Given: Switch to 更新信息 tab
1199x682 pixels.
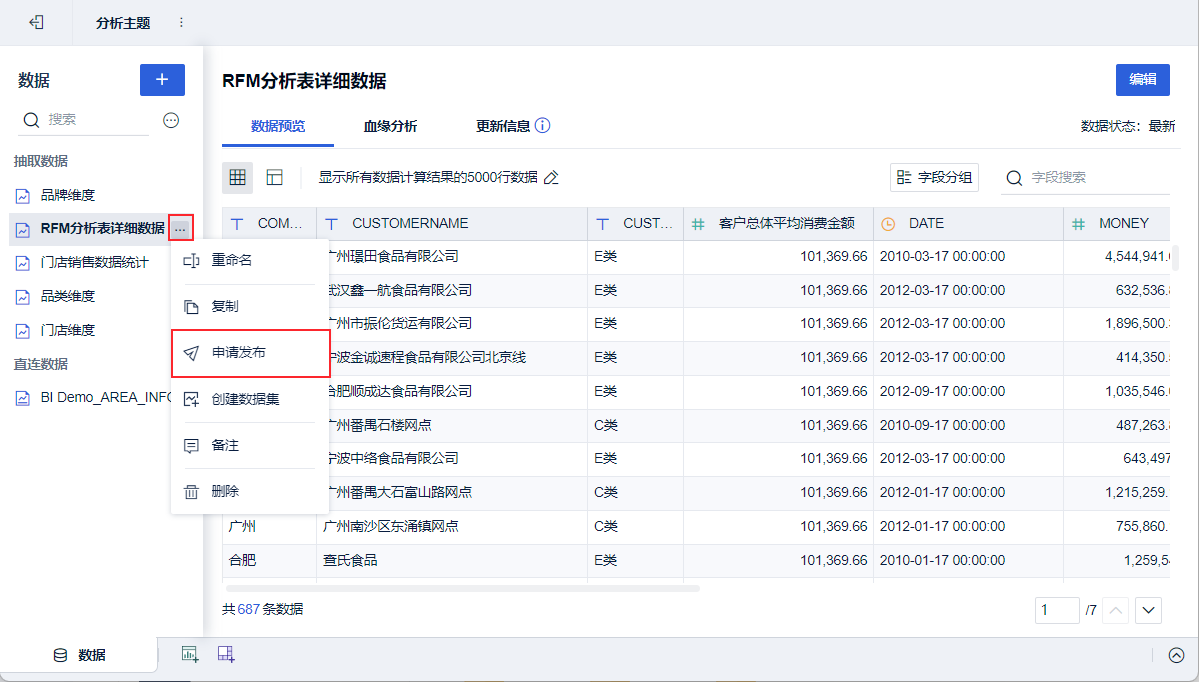Looking at the screenshot, I should coord(503,126).
